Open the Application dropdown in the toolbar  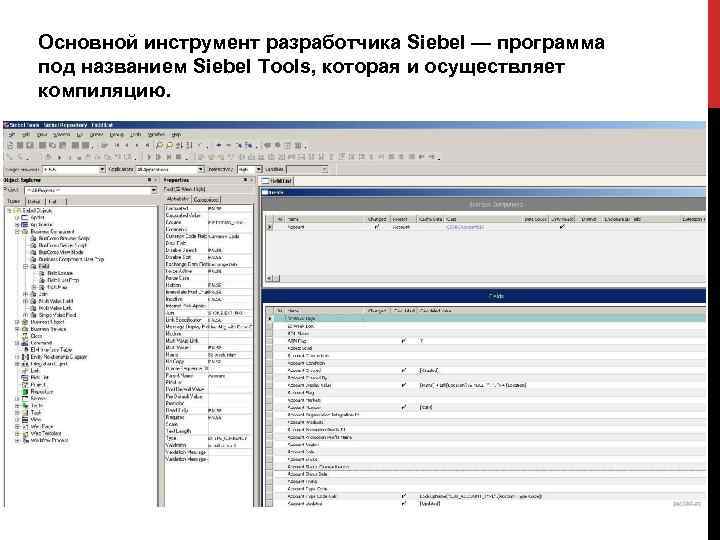[x=201, y=169]
